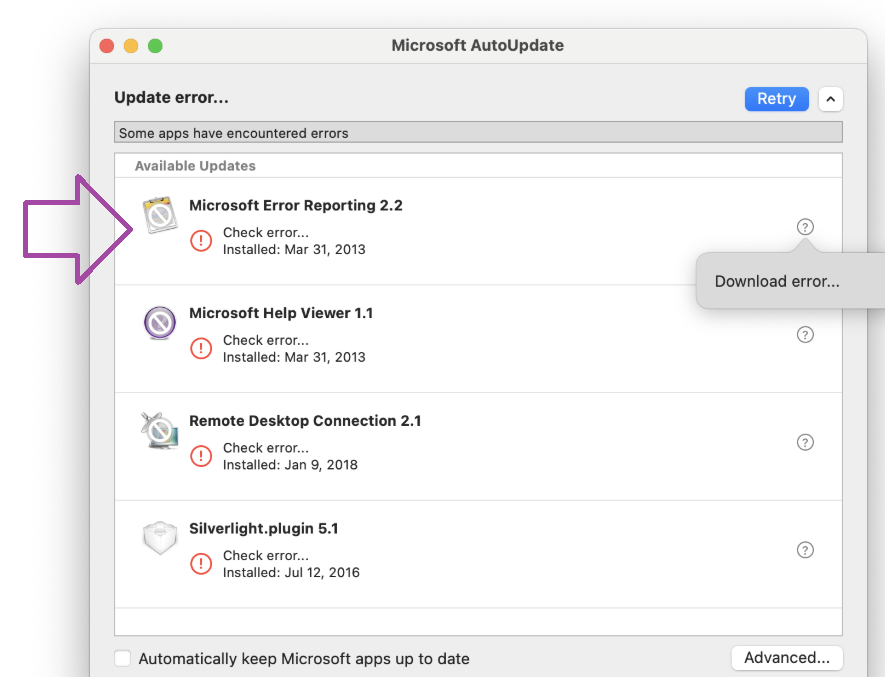This screenshot has height=677, width=885.
Task: Open help for Remote Desktop Connection 2.1
Action: pos(805,442)
